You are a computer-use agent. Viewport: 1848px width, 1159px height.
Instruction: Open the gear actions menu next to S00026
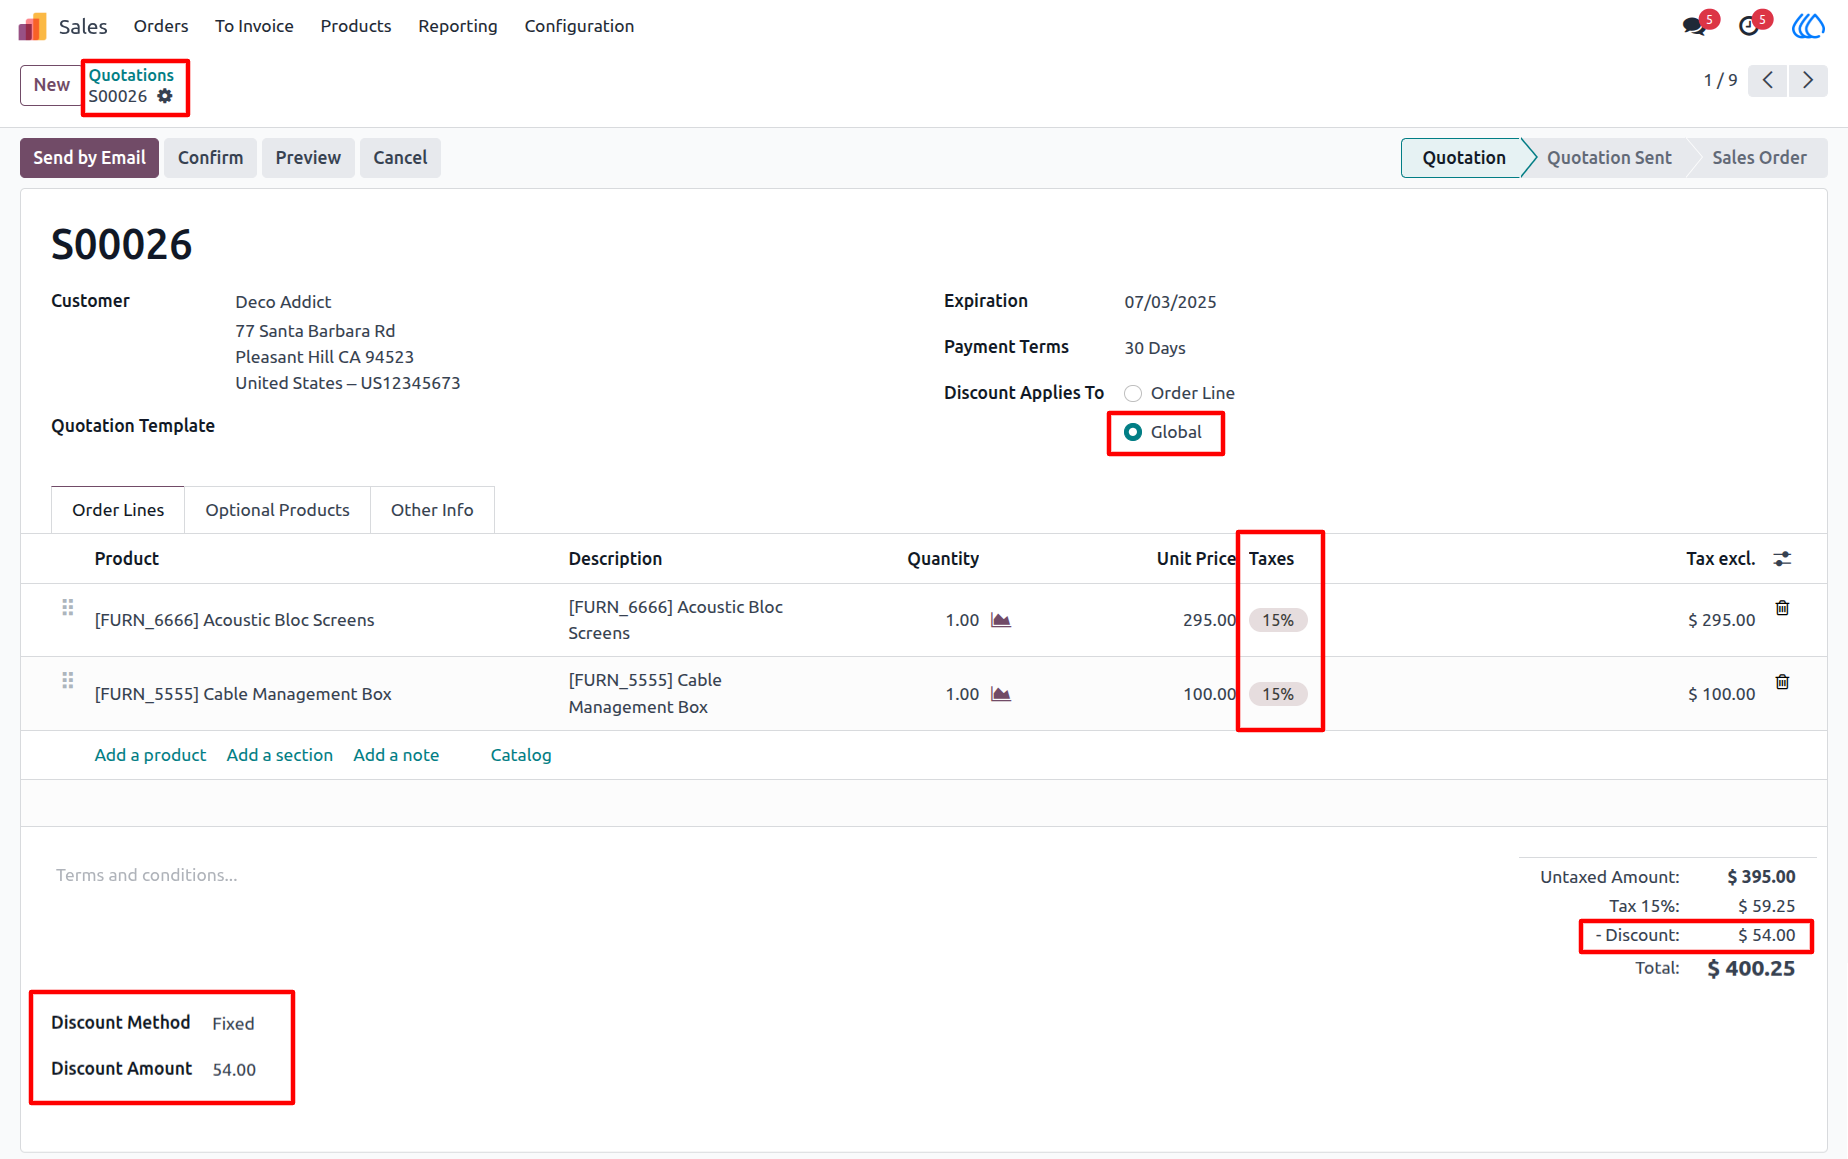click(165, 96)
